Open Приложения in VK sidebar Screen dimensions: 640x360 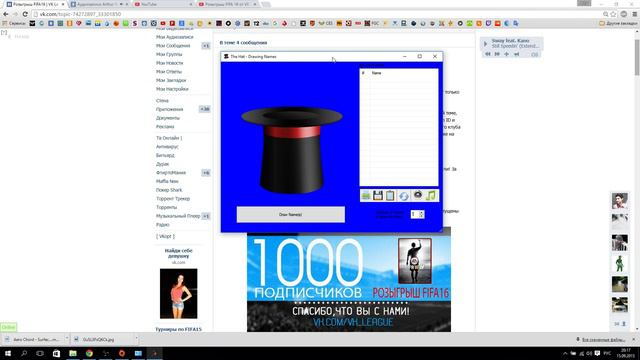pos(169,109)
